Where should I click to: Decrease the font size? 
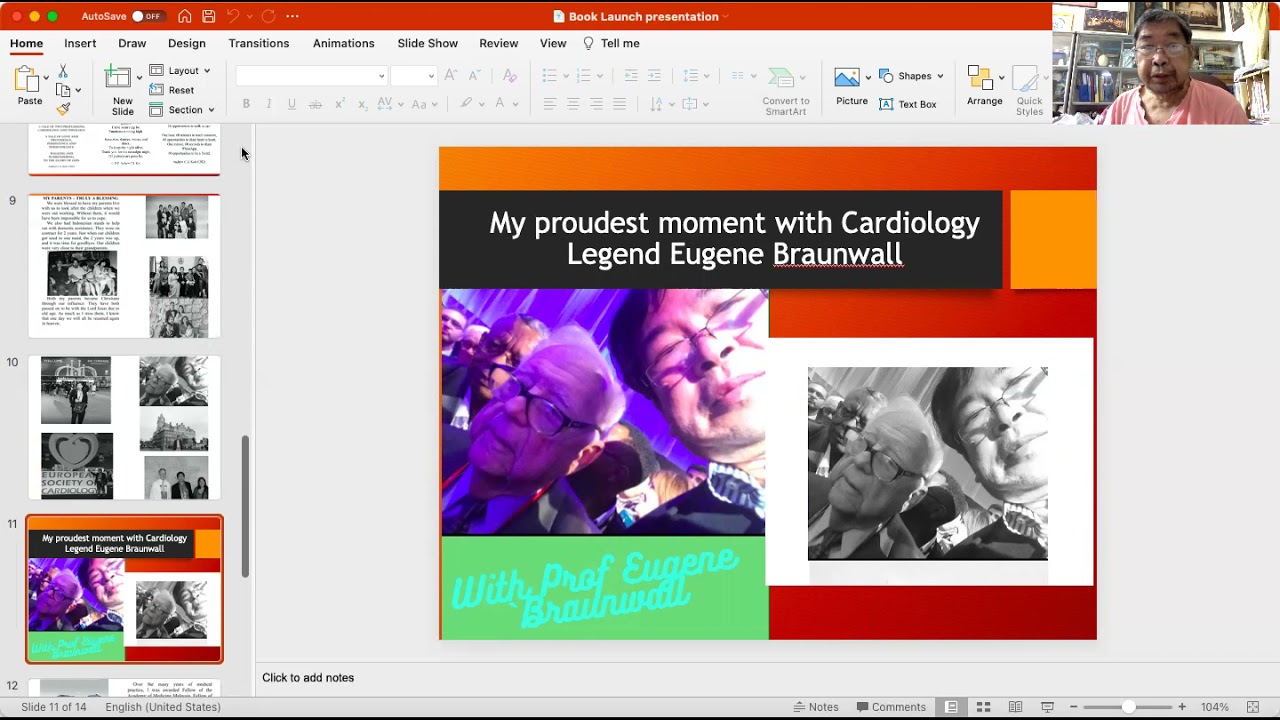[x=474, y=76]
